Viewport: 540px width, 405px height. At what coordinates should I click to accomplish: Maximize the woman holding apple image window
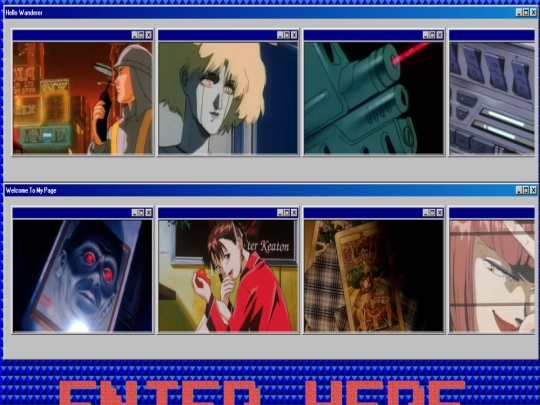[287, 212]
